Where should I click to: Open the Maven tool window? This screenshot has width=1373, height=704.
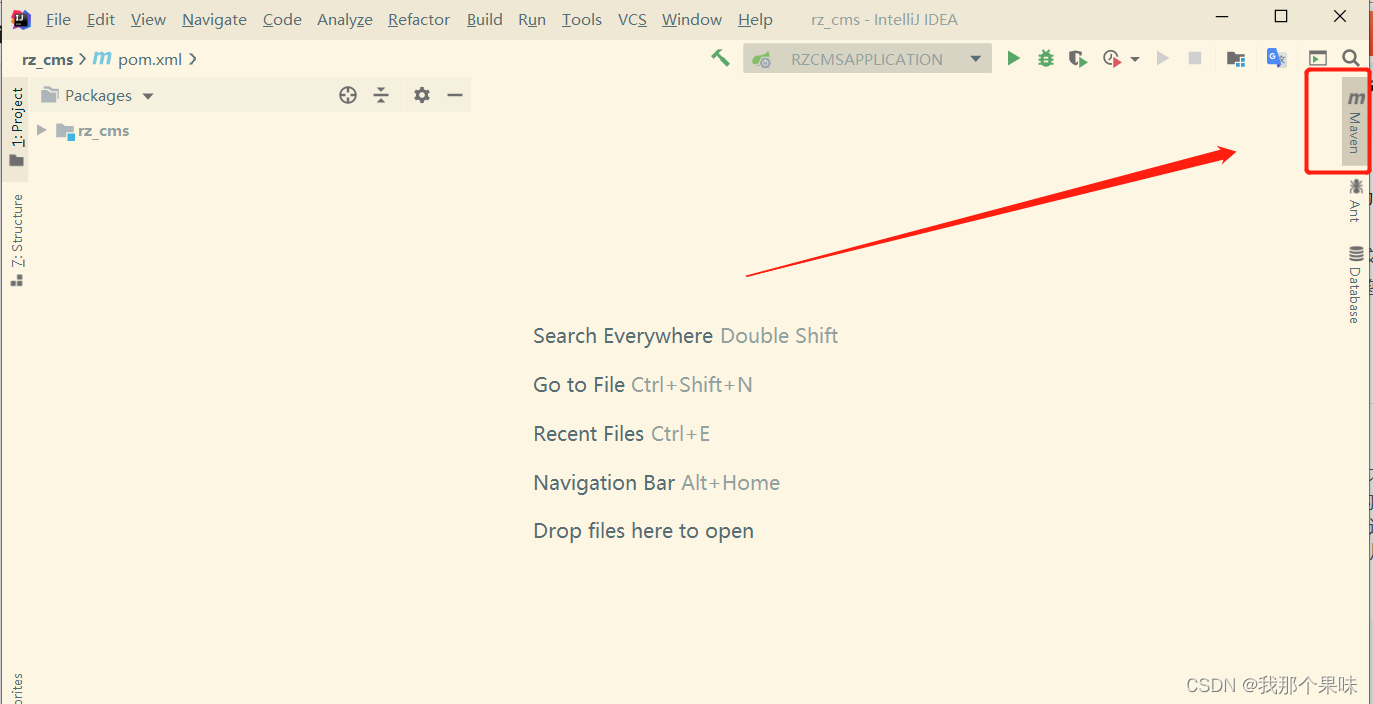pyautogui.click(x=1356, y=120)
